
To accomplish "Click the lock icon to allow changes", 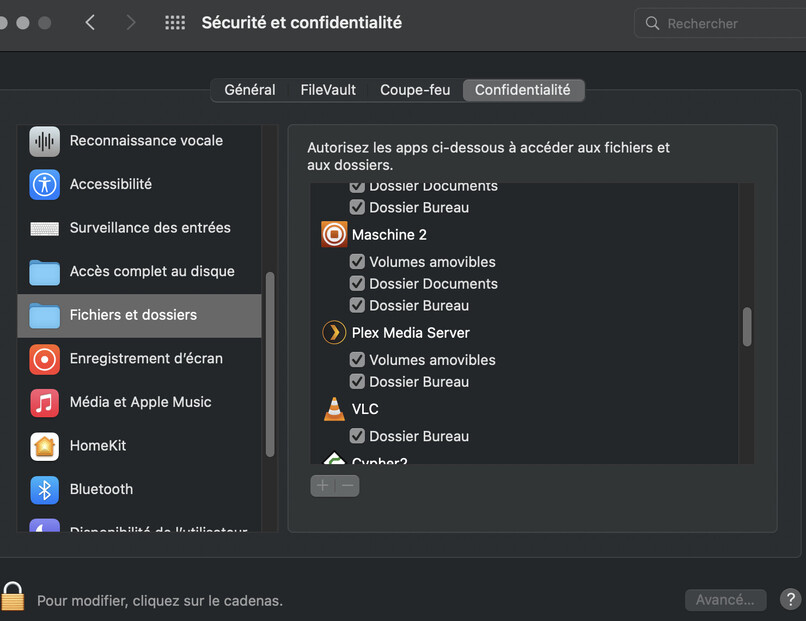I will tap(12, 596).
